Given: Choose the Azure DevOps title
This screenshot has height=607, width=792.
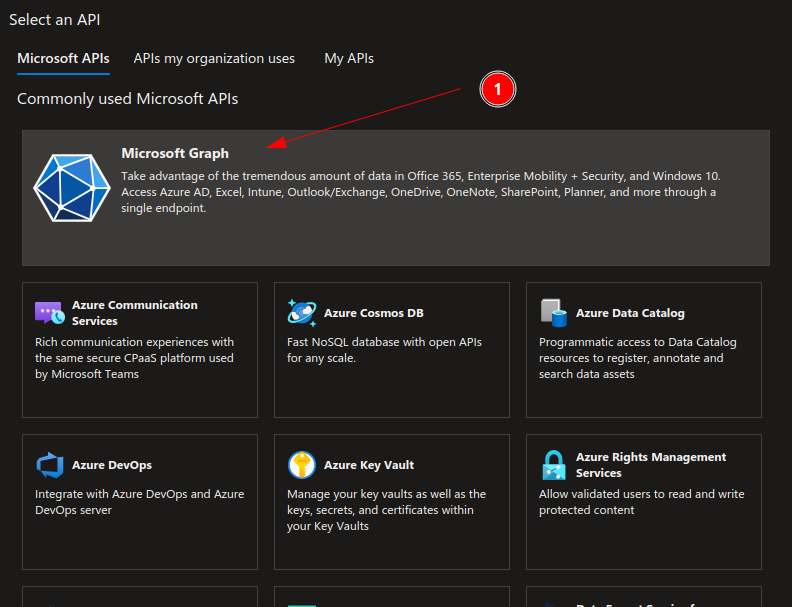Looking at the screenshot, I should point(112,465).
